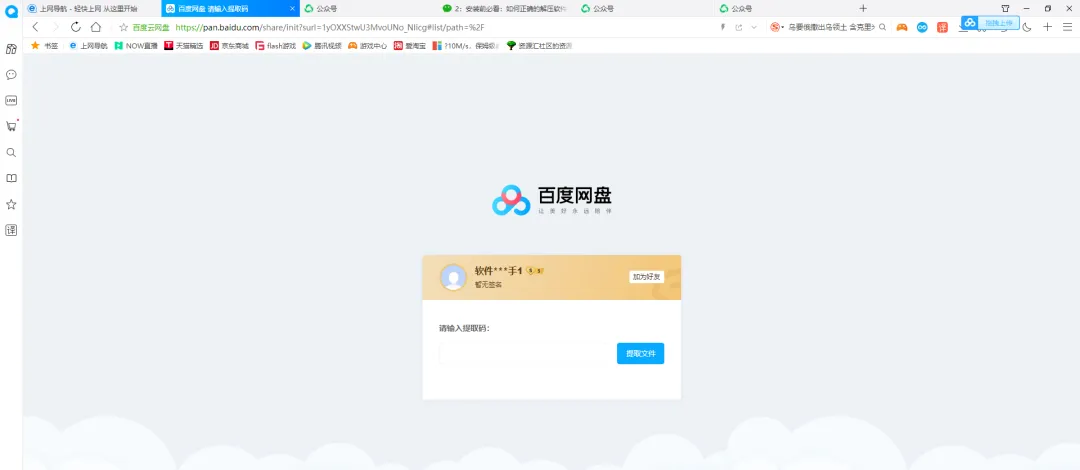Click the QQ browser logo icon
The image size is (1080, 470).
11,12
